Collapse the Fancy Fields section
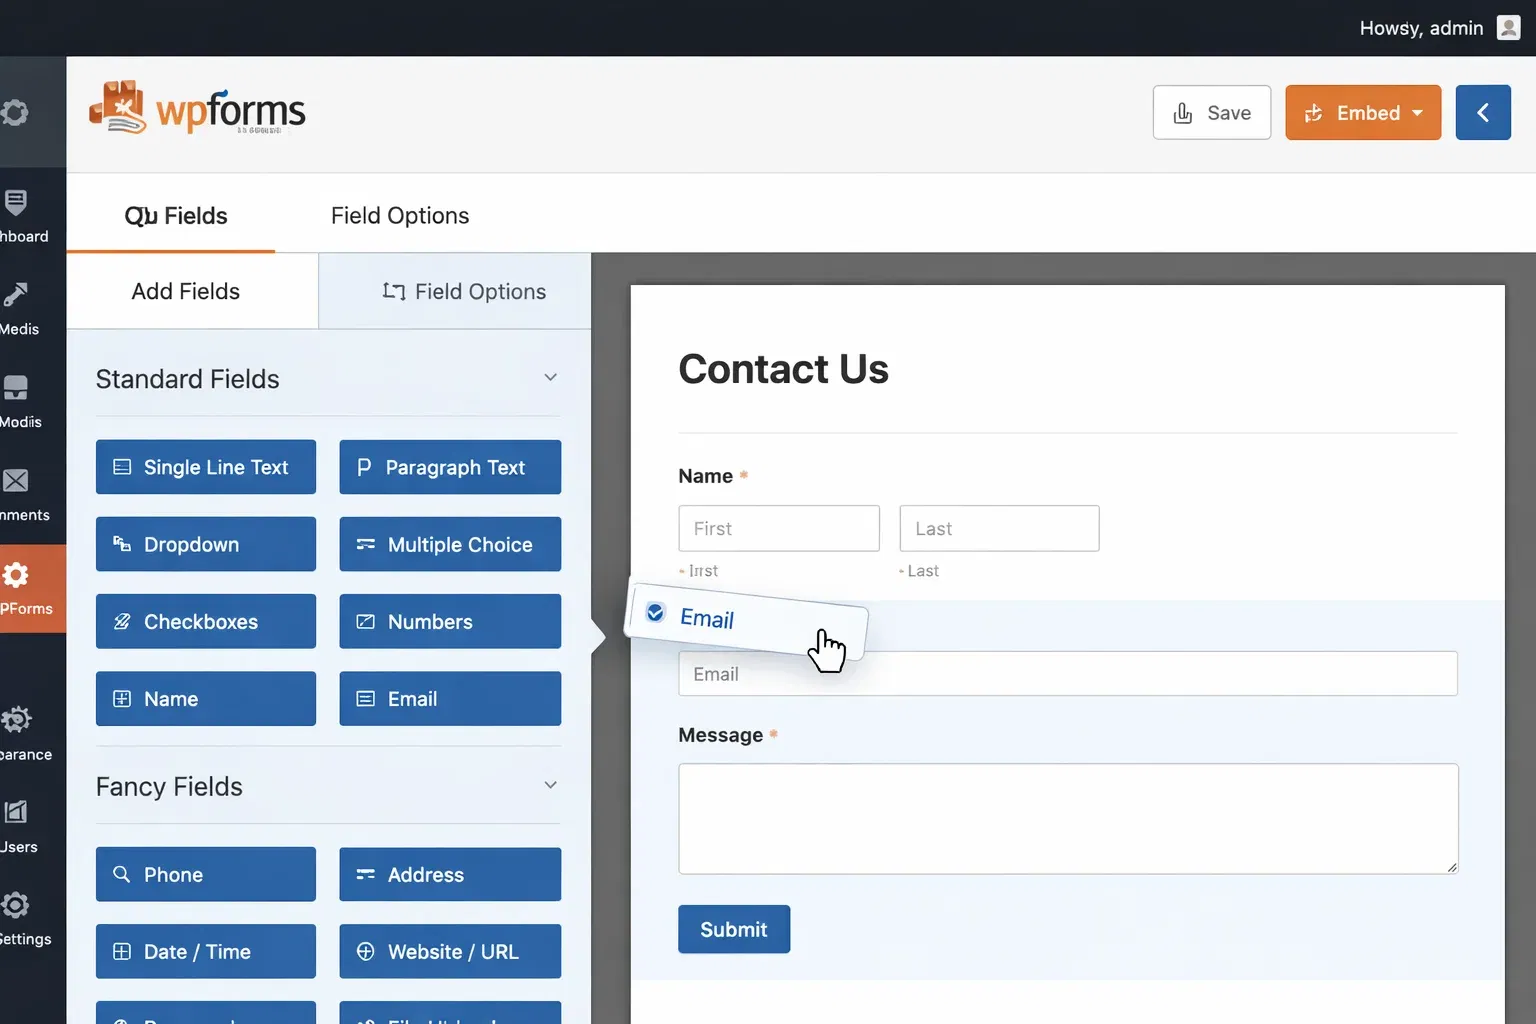The height and width of the screenshot is (1024, 1536). 550,785
